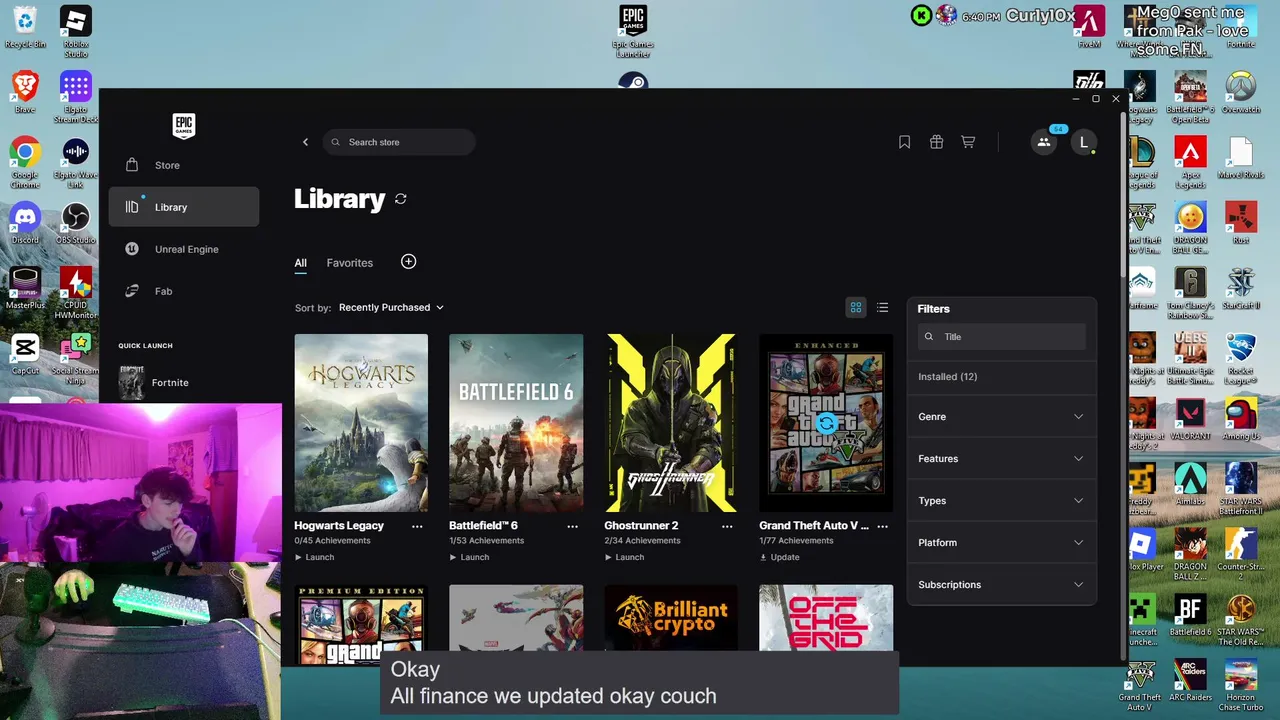
Task: Go back with the left arrow
Action: pos(305,142)
